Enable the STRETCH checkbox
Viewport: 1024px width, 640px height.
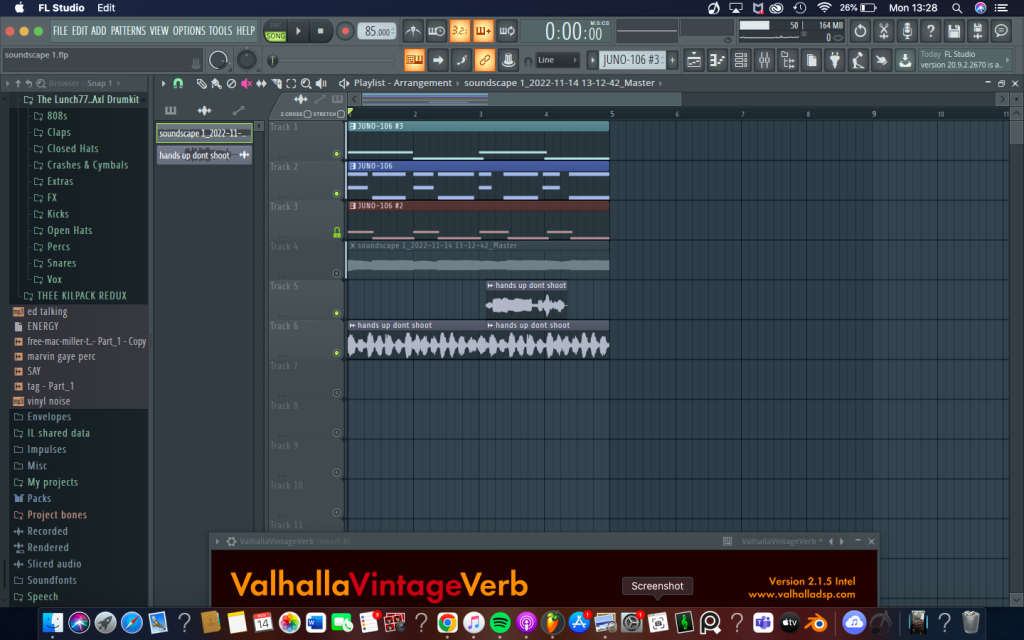coord(341,114)
